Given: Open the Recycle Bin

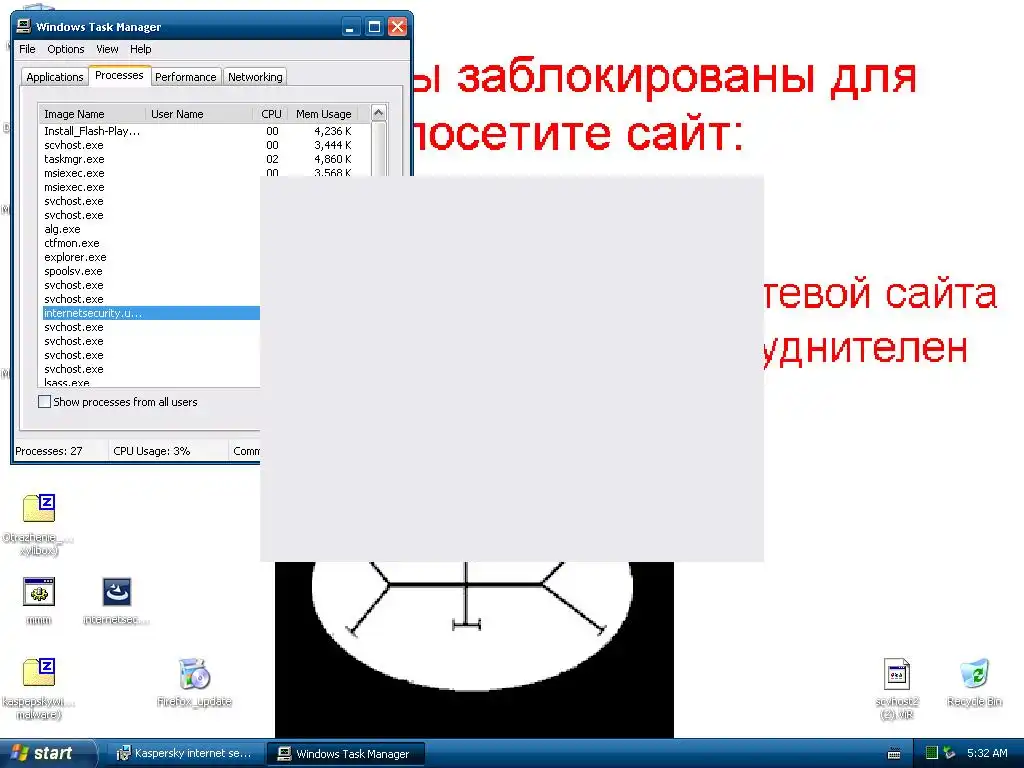Looking at the screenshot, I should click(974, 674).
